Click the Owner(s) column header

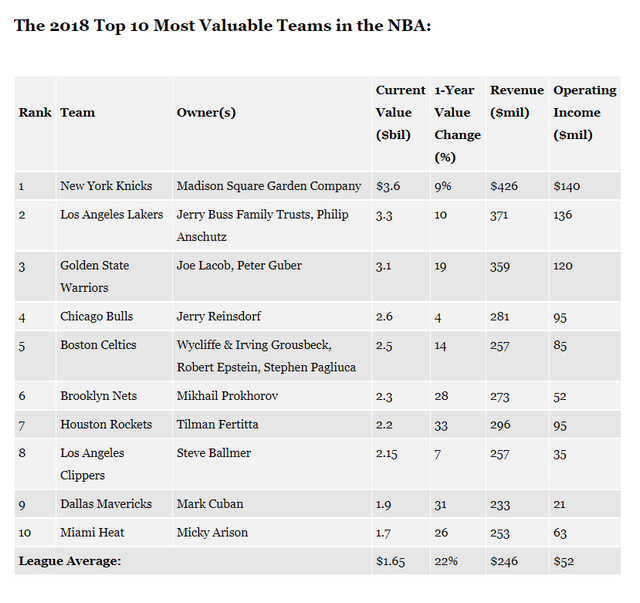[x=206, y=112]
